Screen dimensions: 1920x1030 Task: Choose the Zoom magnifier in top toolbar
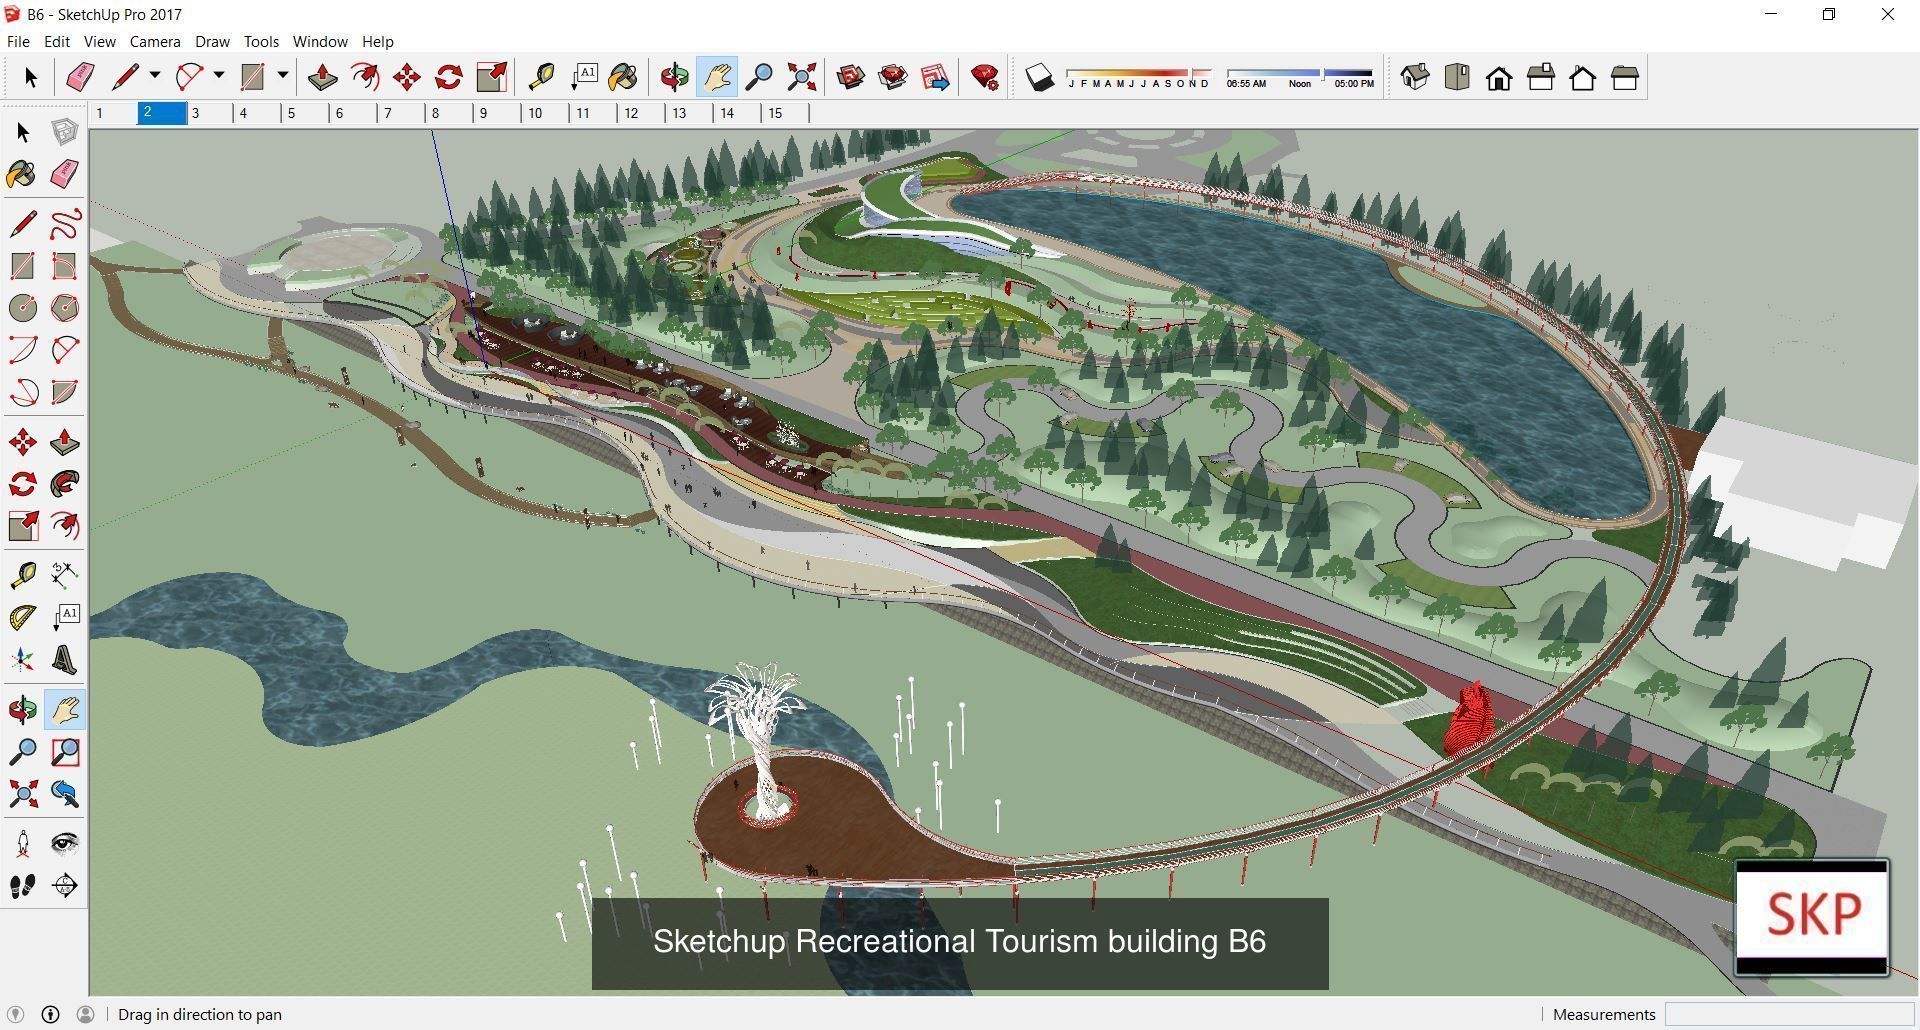[x=759, y=77]
